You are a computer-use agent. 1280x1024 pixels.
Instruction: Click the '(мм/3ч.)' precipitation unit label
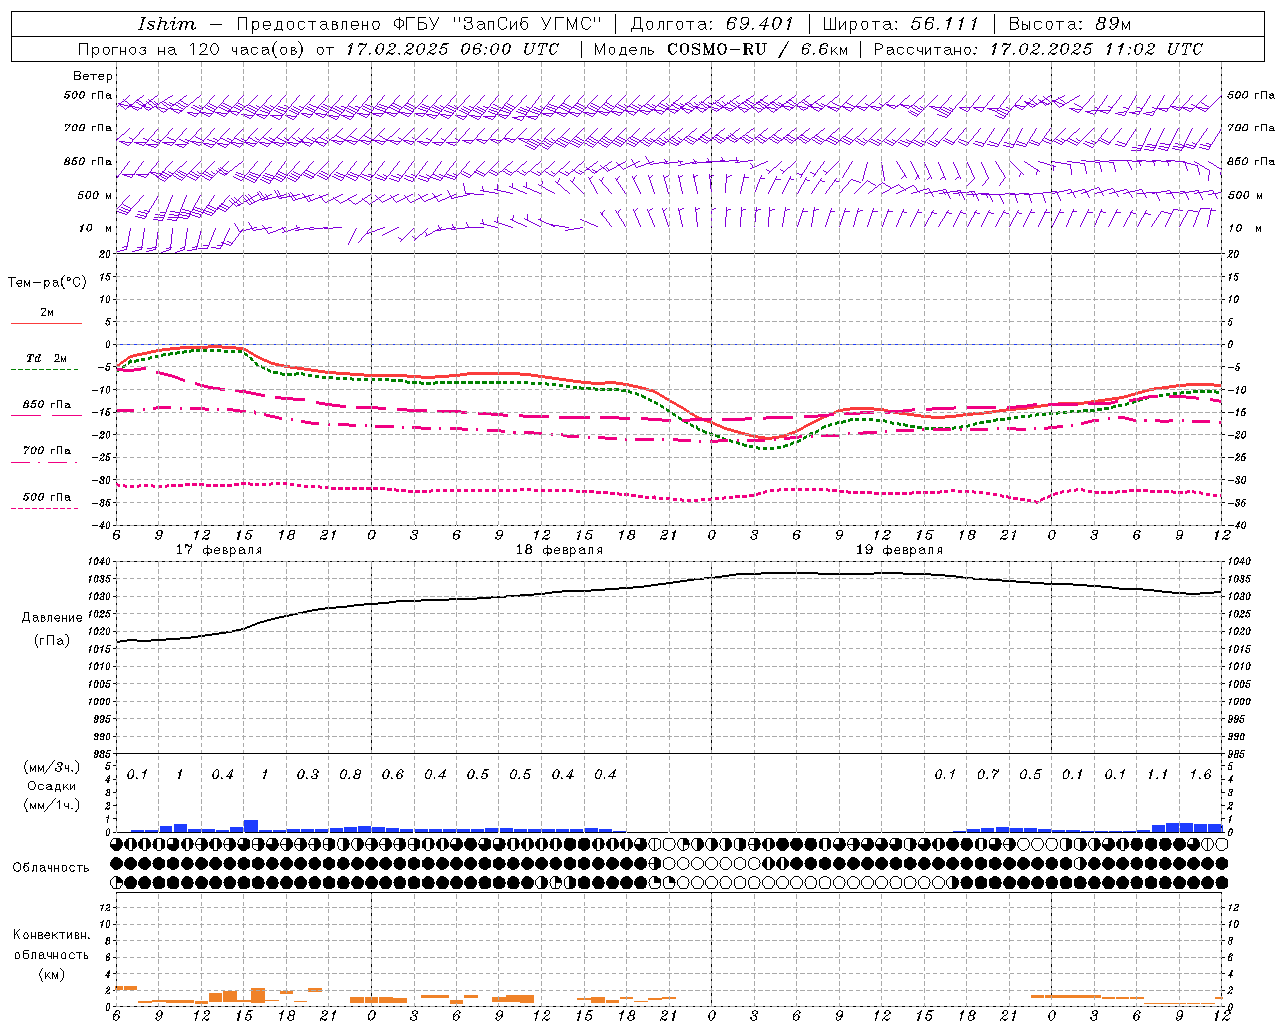(x=52, y=767)
